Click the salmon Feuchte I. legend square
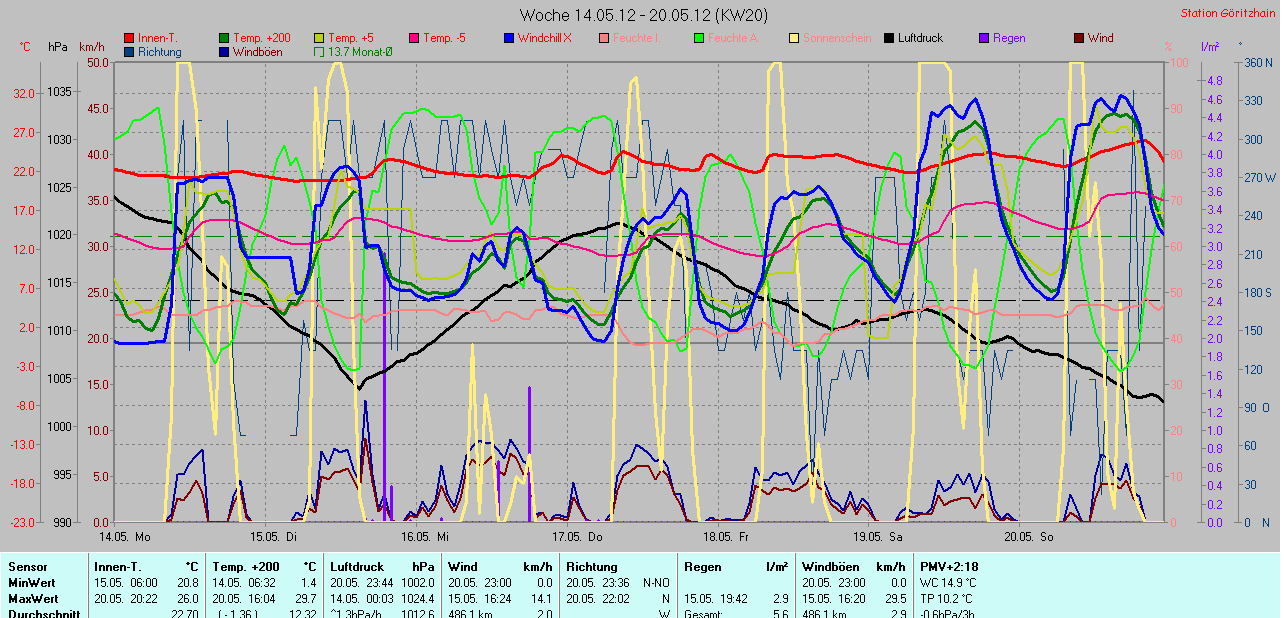The width and height of the screenshot is (1284, 618). (x=604, y=38)
